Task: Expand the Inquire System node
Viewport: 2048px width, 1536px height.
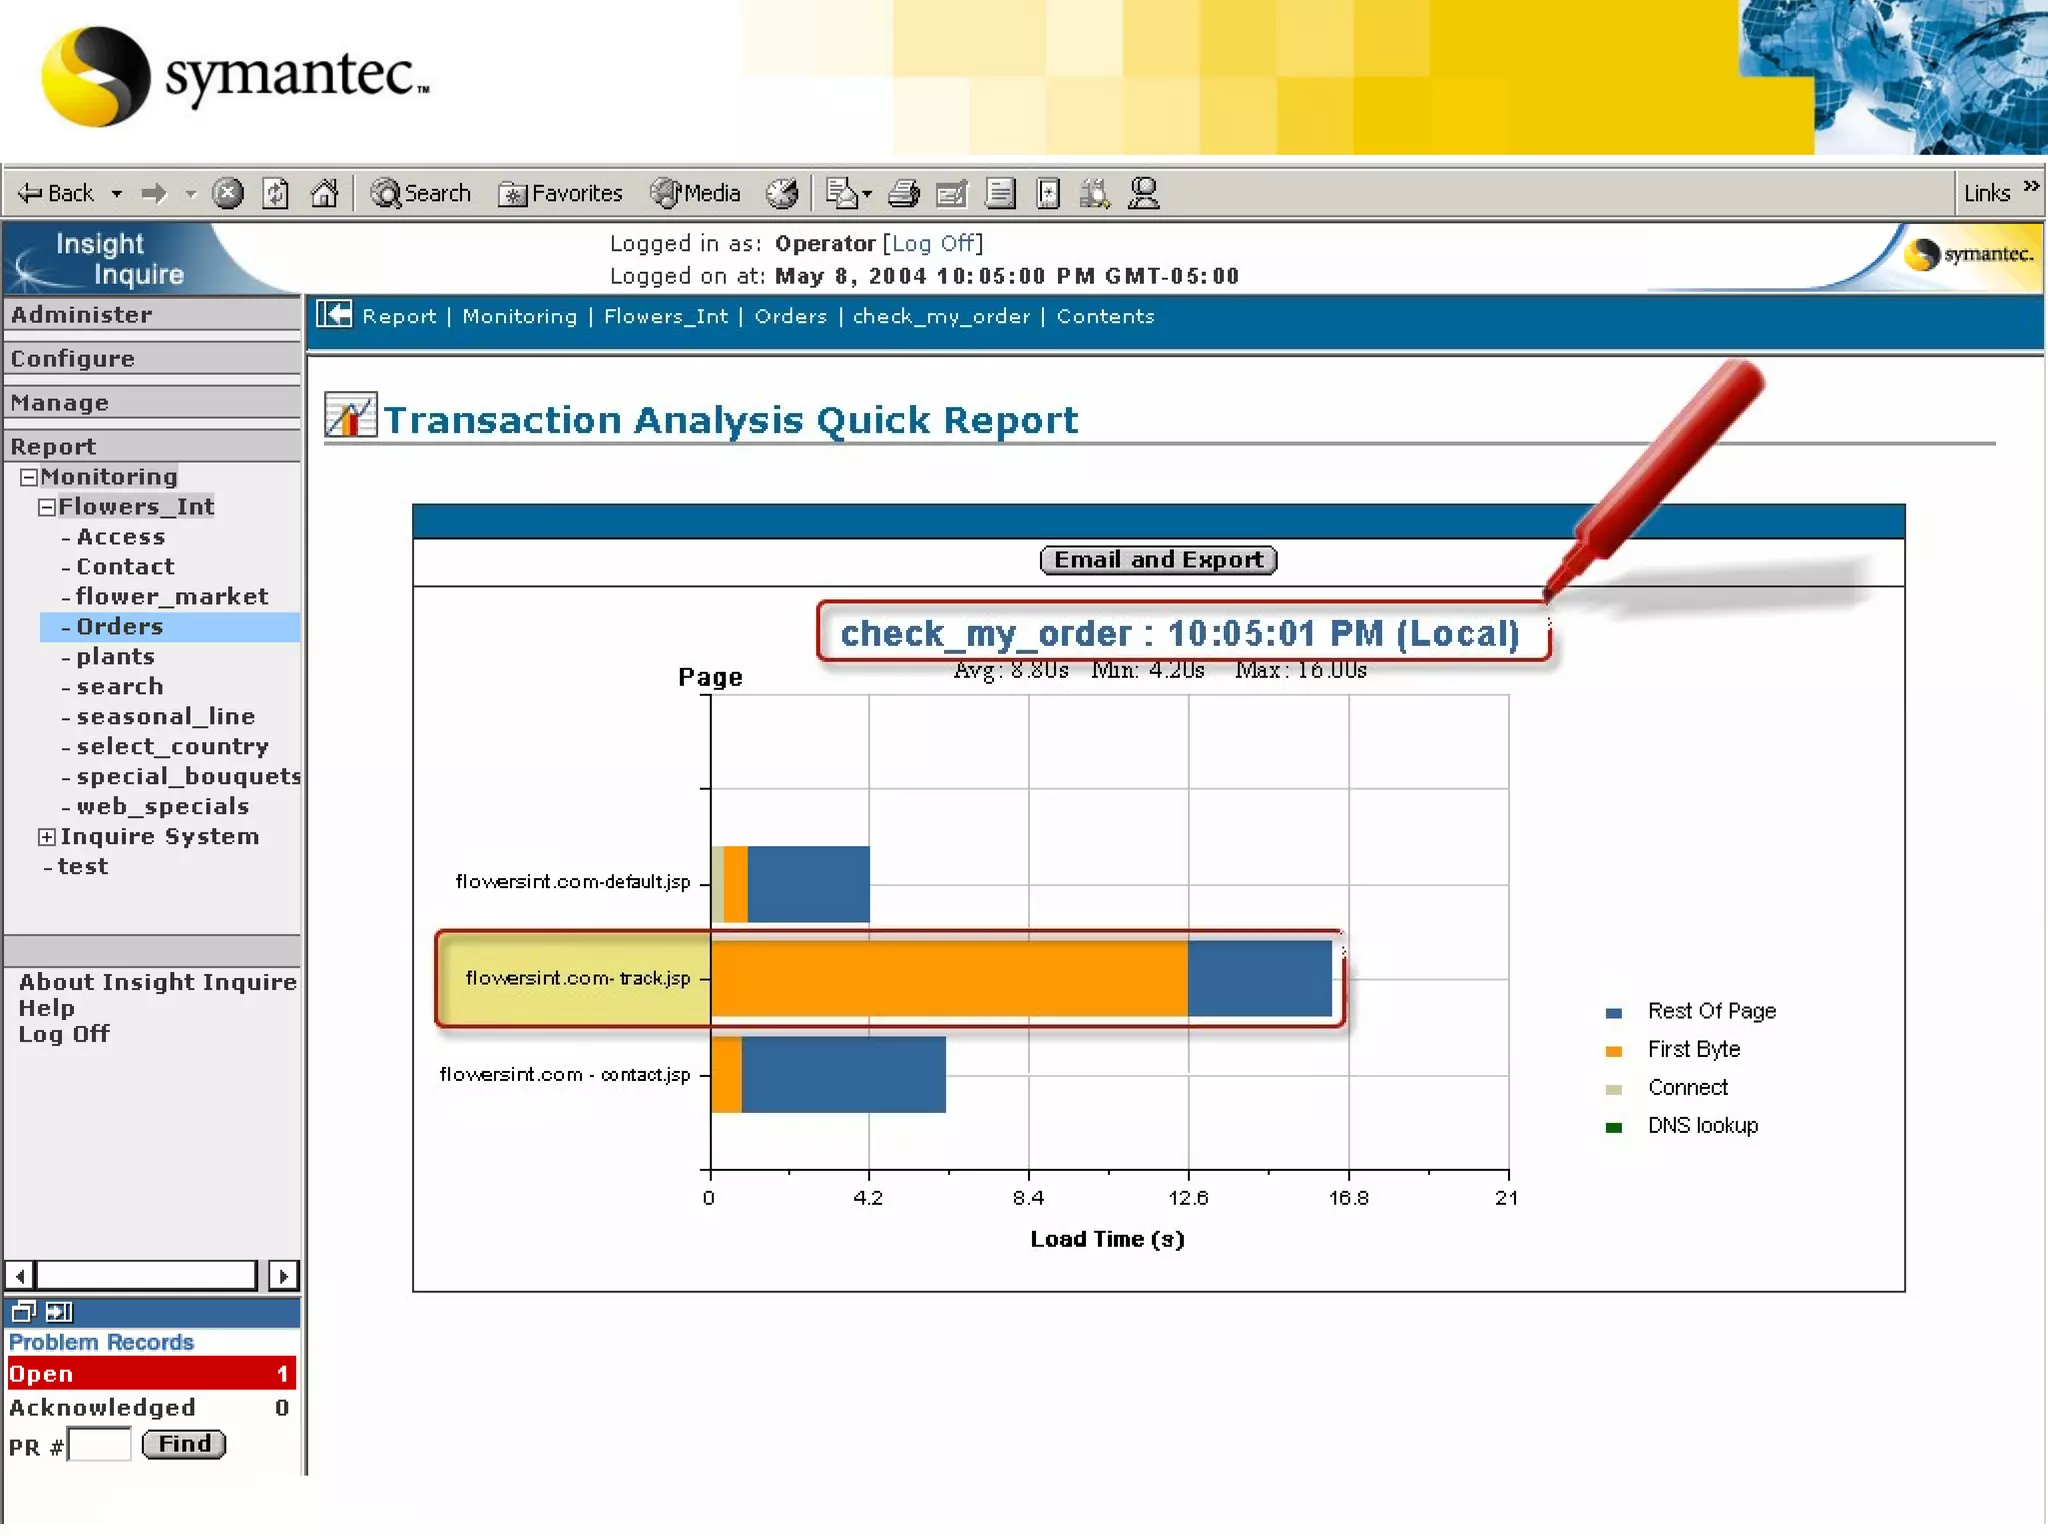Action: tap(47, 837)
